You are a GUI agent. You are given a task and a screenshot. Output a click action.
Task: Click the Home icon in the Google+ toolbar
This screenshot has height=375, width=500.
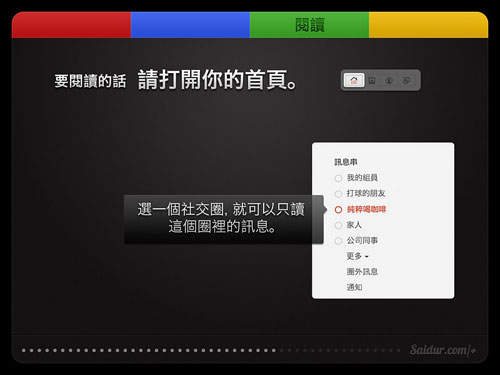coord(354,80)
